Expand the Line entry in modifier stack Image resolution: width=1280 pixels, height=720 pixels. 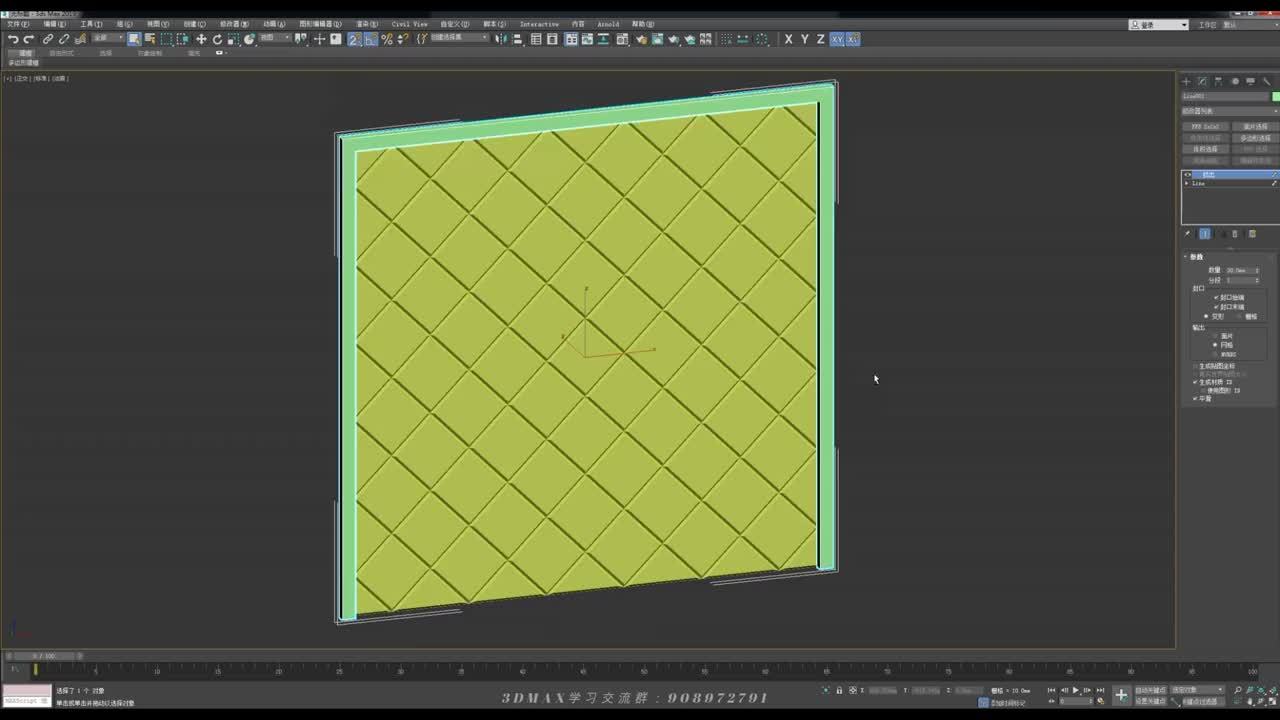[x=1187, y=183]
